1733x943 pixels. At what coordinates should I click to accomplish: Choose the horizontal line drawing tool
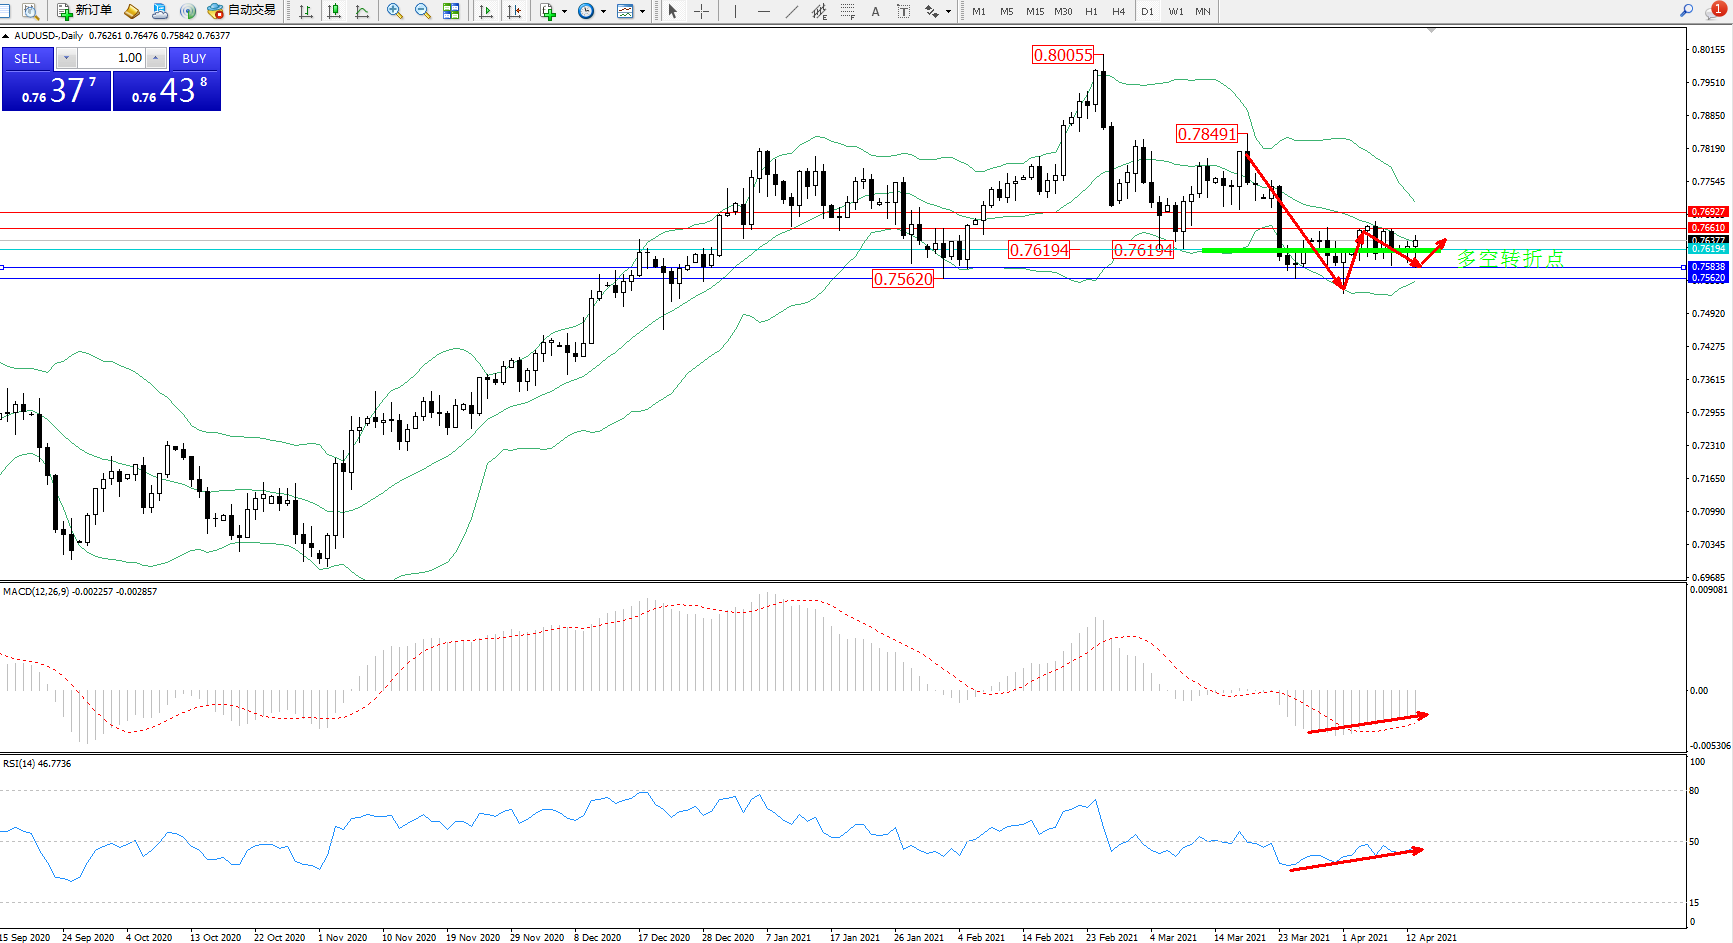tap(764, 11)
